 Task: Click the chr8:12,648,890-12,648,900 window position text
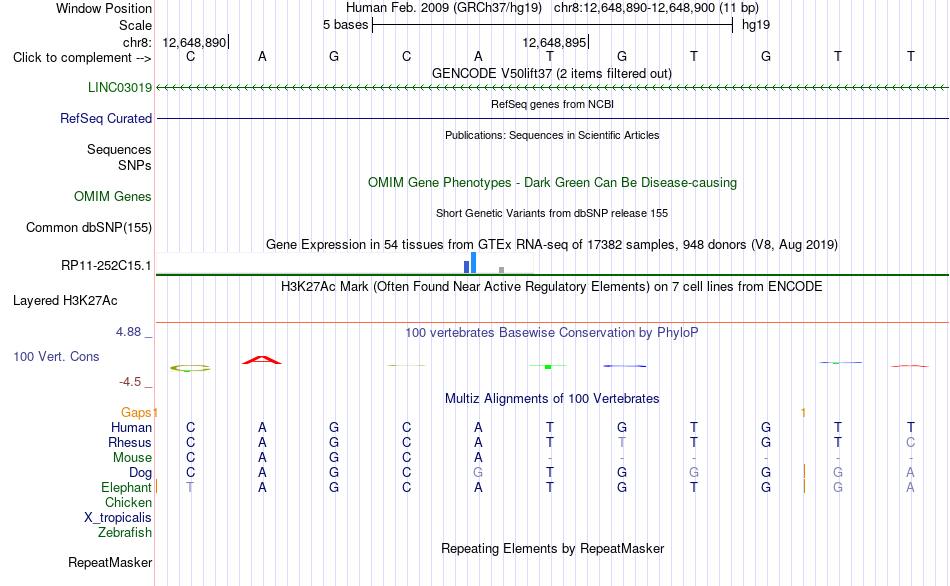(656, 8)
